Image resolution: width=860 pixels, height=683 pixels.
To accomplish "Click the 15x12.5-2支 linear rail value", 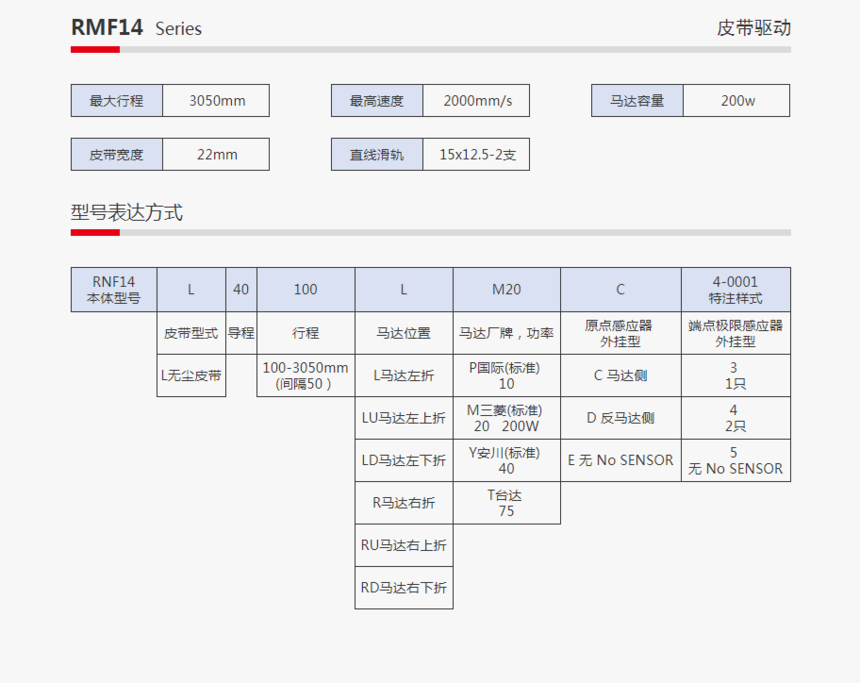I will pos(476,155).
